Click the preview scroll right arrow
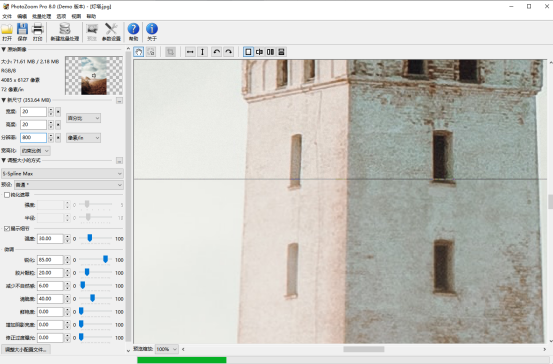This screenshot has height=364, width=553. pyautogui.click(x=545, y=349)
